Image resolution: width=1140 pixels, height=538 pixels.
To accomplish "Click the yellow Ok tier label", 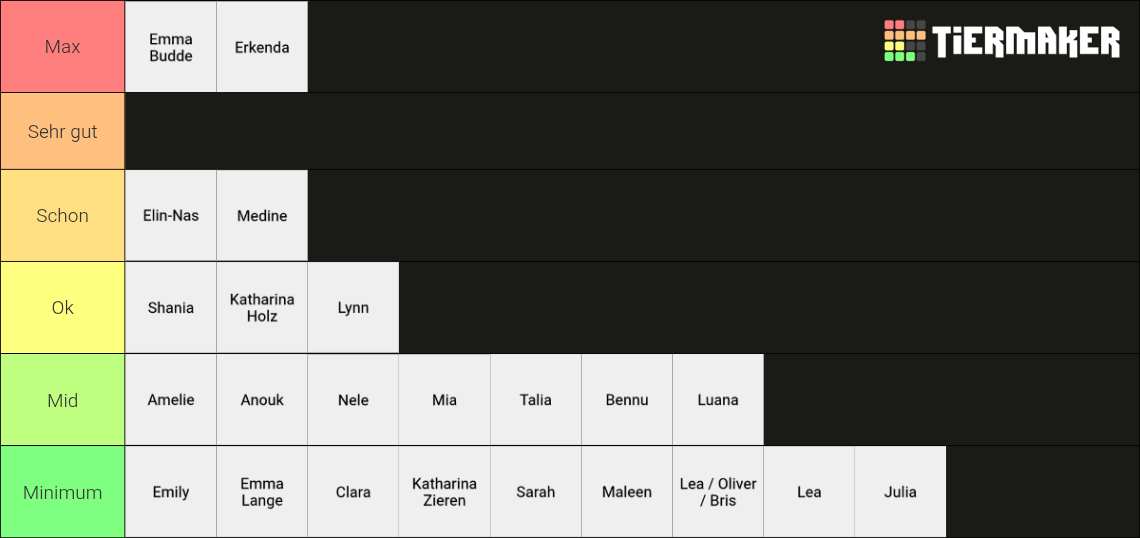I will pos(63,308).
